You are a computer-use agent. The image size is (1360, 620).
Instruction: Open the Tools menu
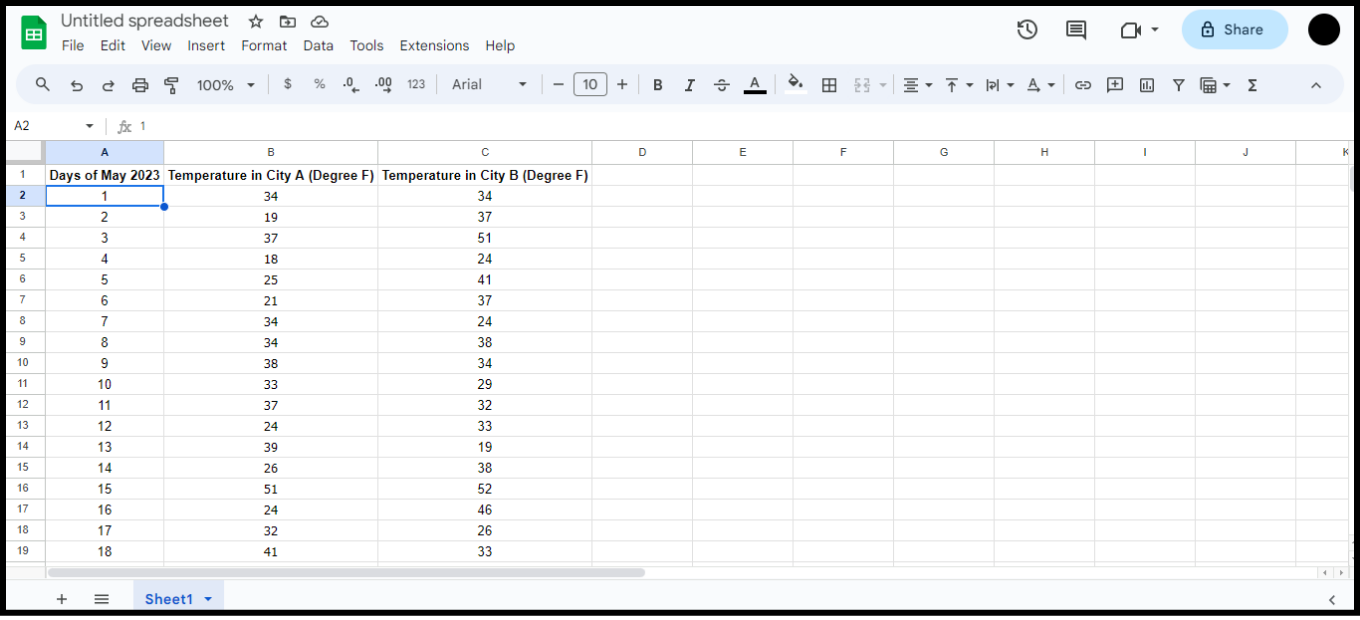[x=367, y=46]
